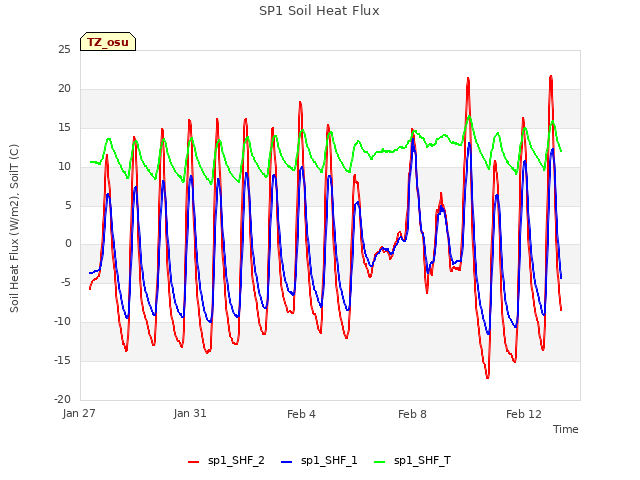The height and width of the screenshot is (480, 640).
Task: Click the Feb 12 x-axis label
Action: [x=524, y=414]
